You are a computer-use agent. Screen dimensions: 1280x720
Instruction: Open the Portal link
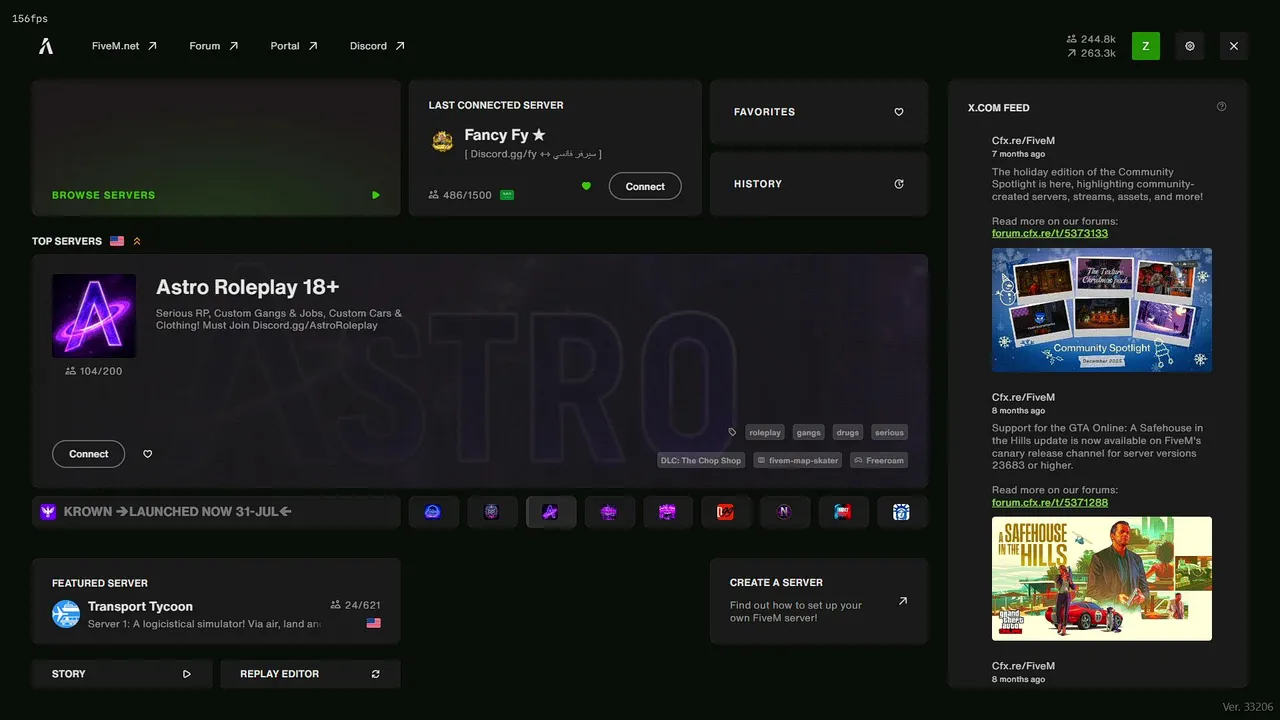(294, 46)
